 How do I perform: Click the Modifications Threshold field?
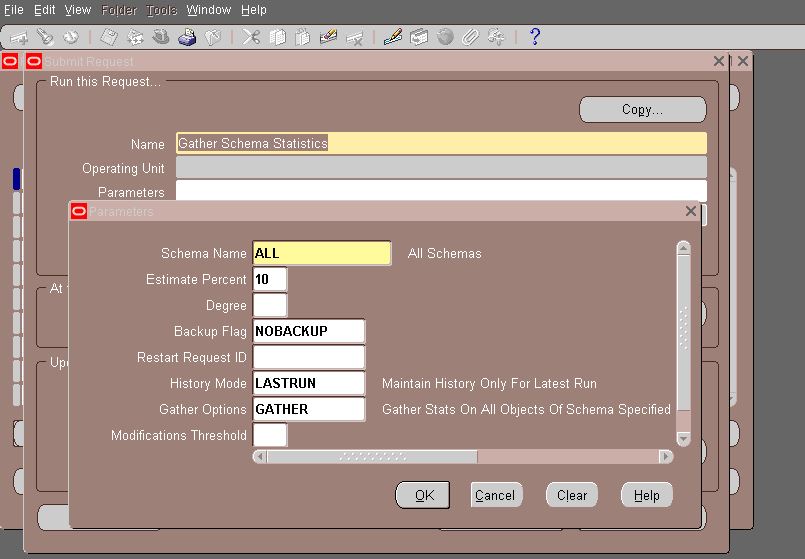click(270, 435)
